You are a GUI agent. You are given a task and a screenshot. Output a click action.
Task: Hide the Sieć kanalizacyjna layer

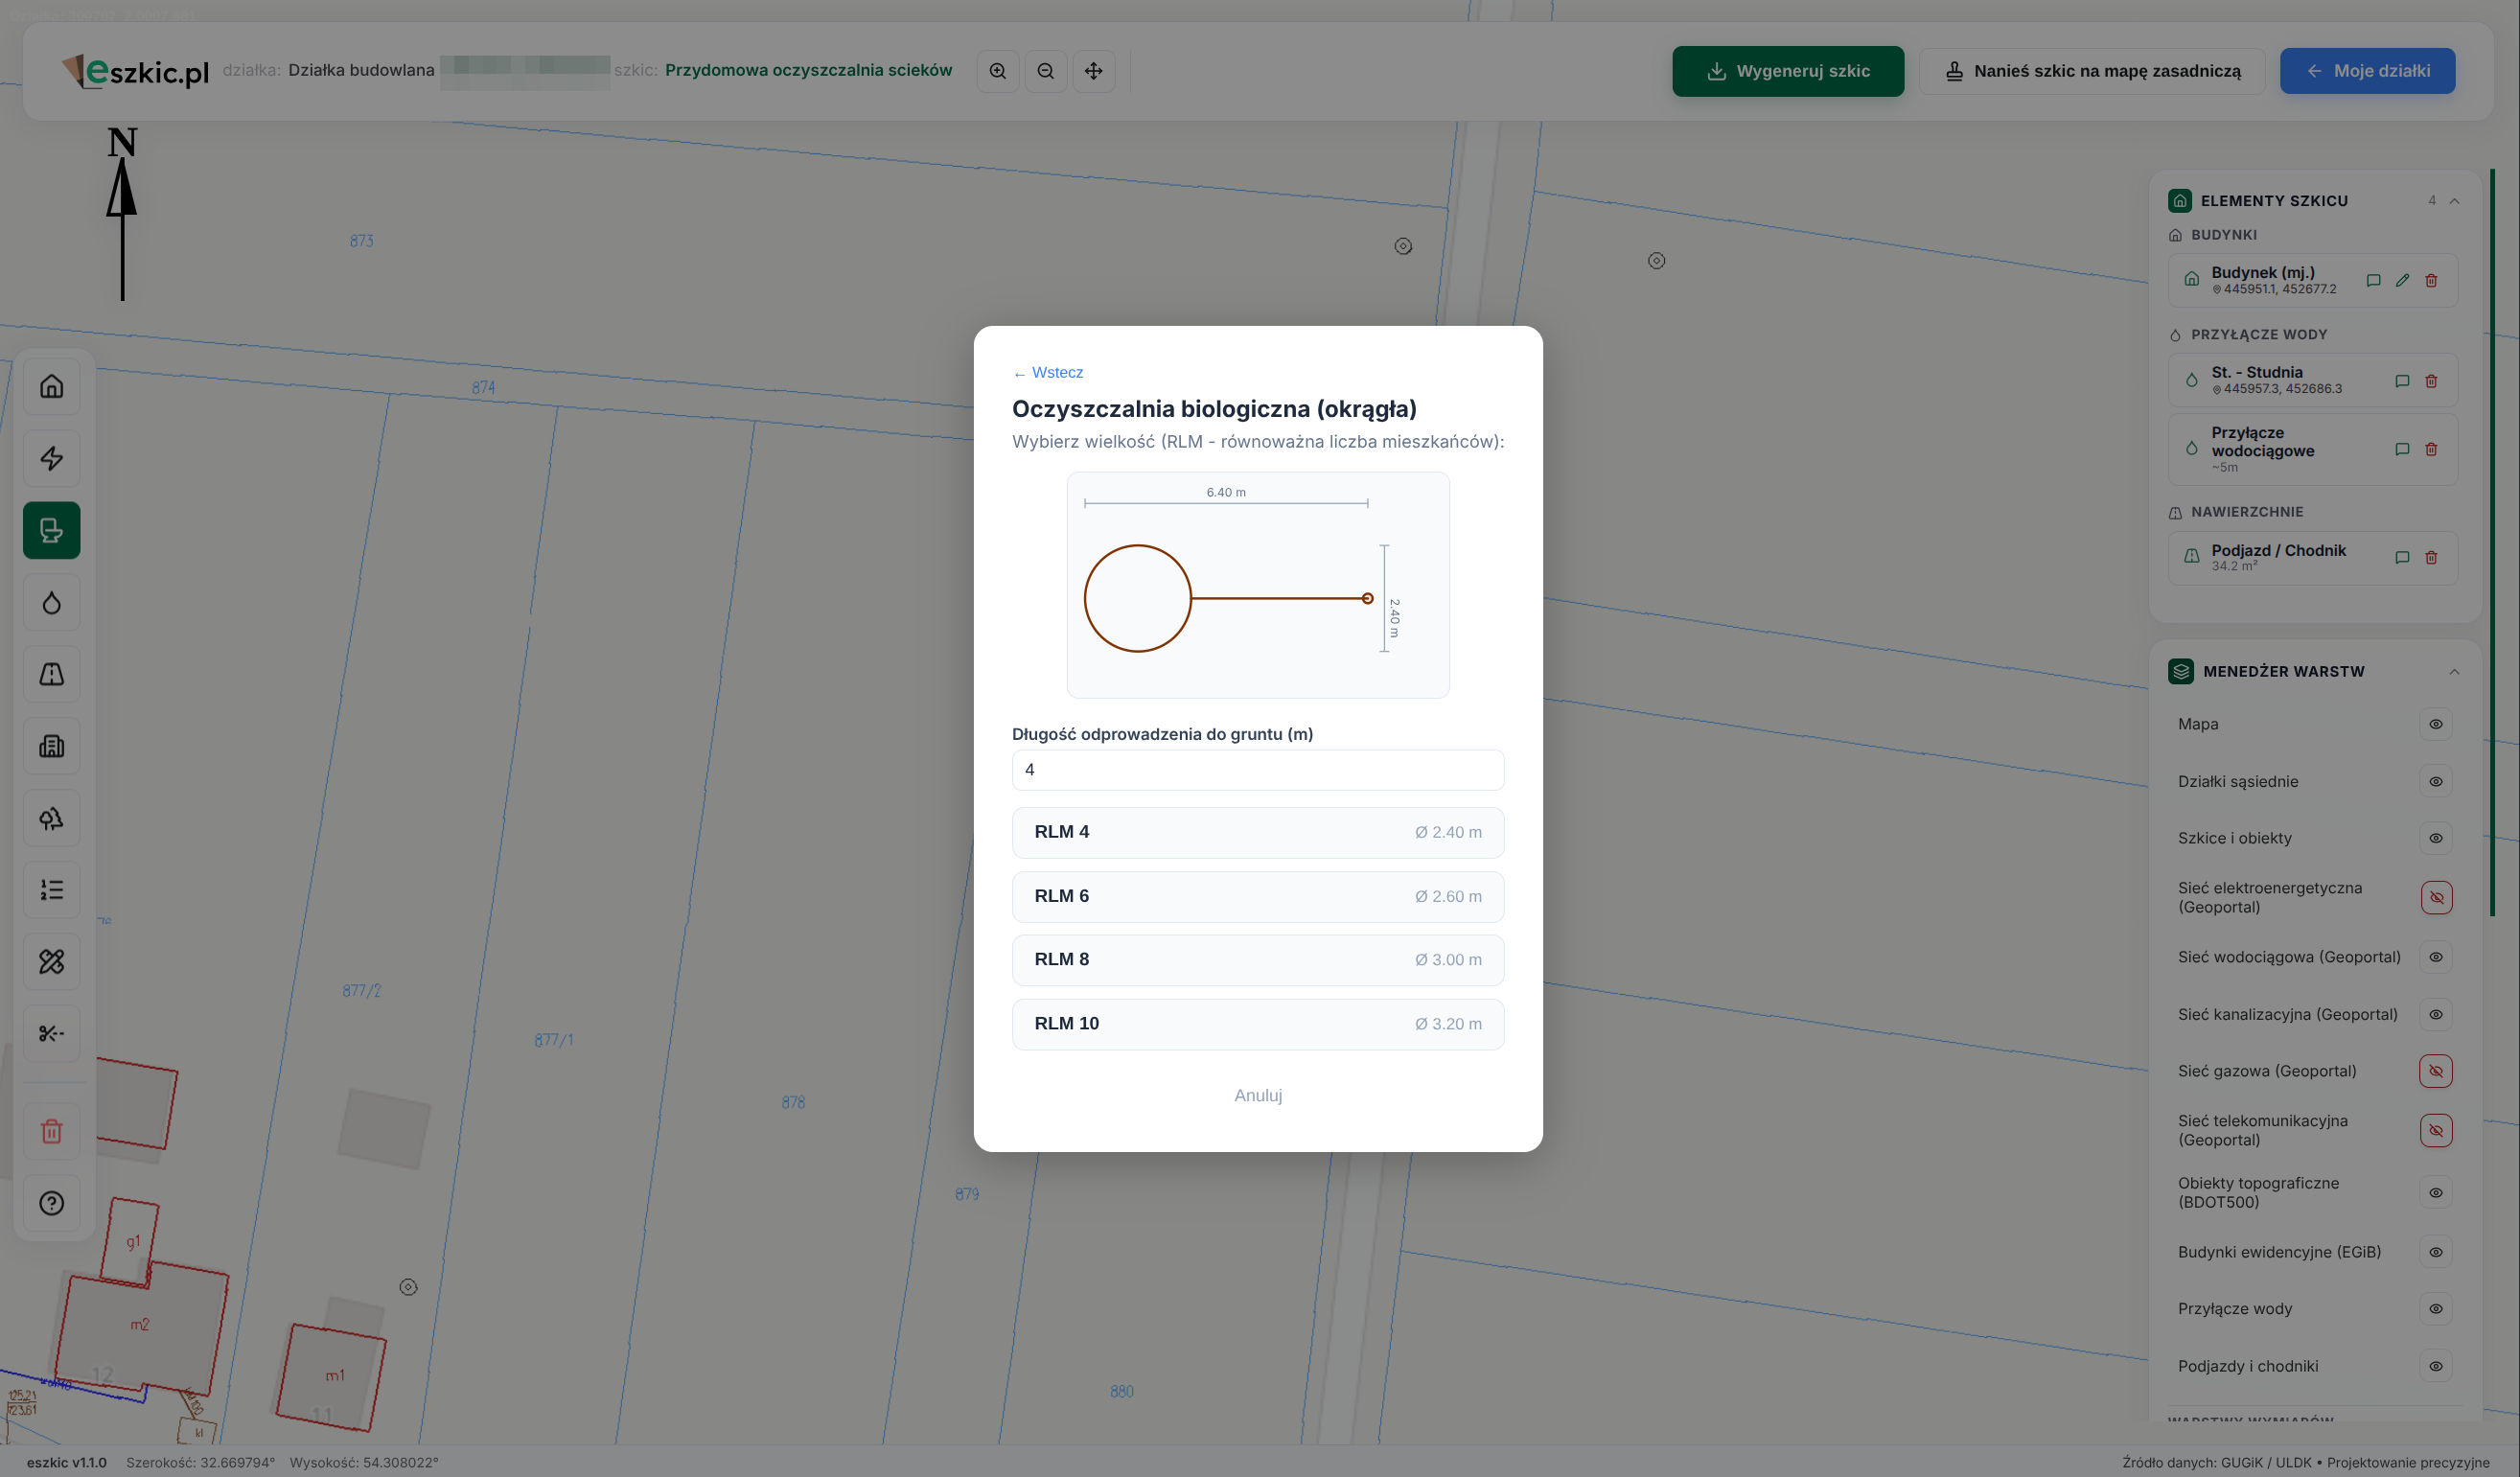click(2437, 1015)
